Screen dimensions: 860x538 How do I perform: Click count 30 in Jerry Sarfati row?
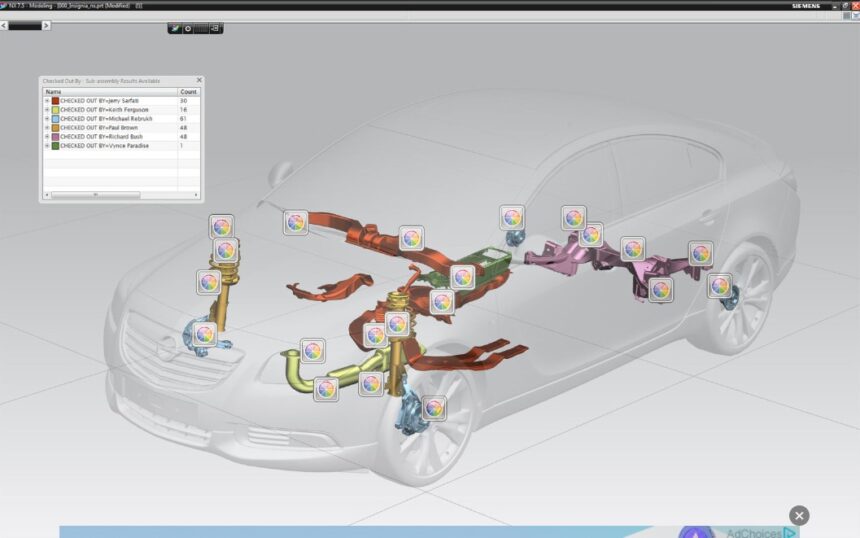[183, 101]
